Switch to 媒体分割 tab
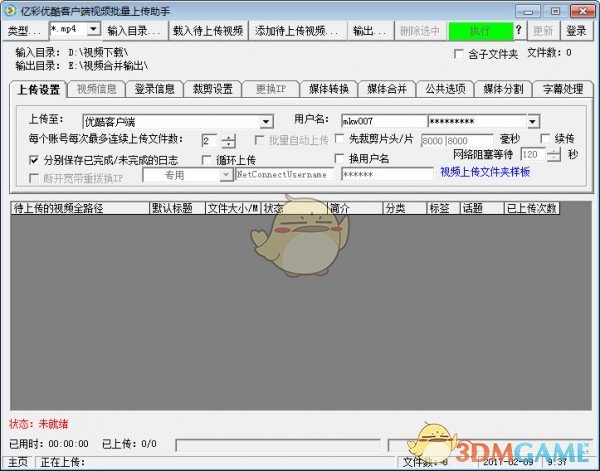The height and width of the screenshot is (471, 600). [503, 89]
